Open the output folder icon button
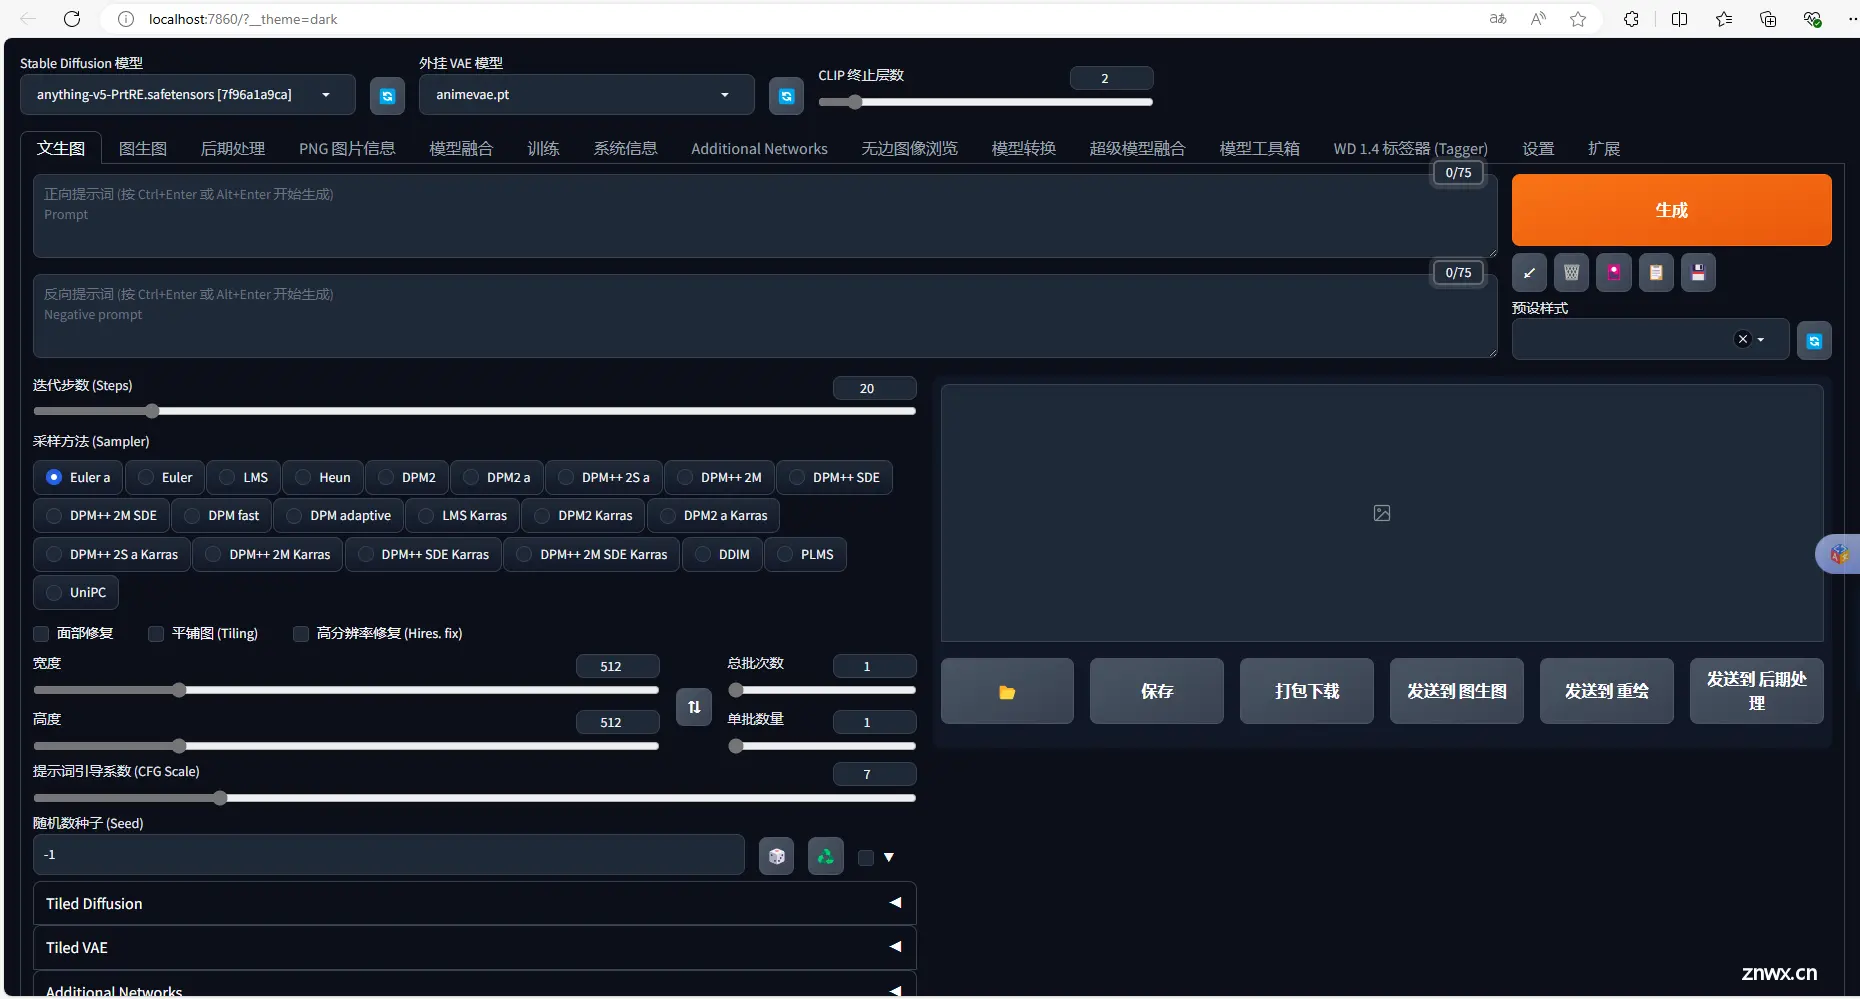Screen dimensions: 1860x999 (x=1007, y=691)
